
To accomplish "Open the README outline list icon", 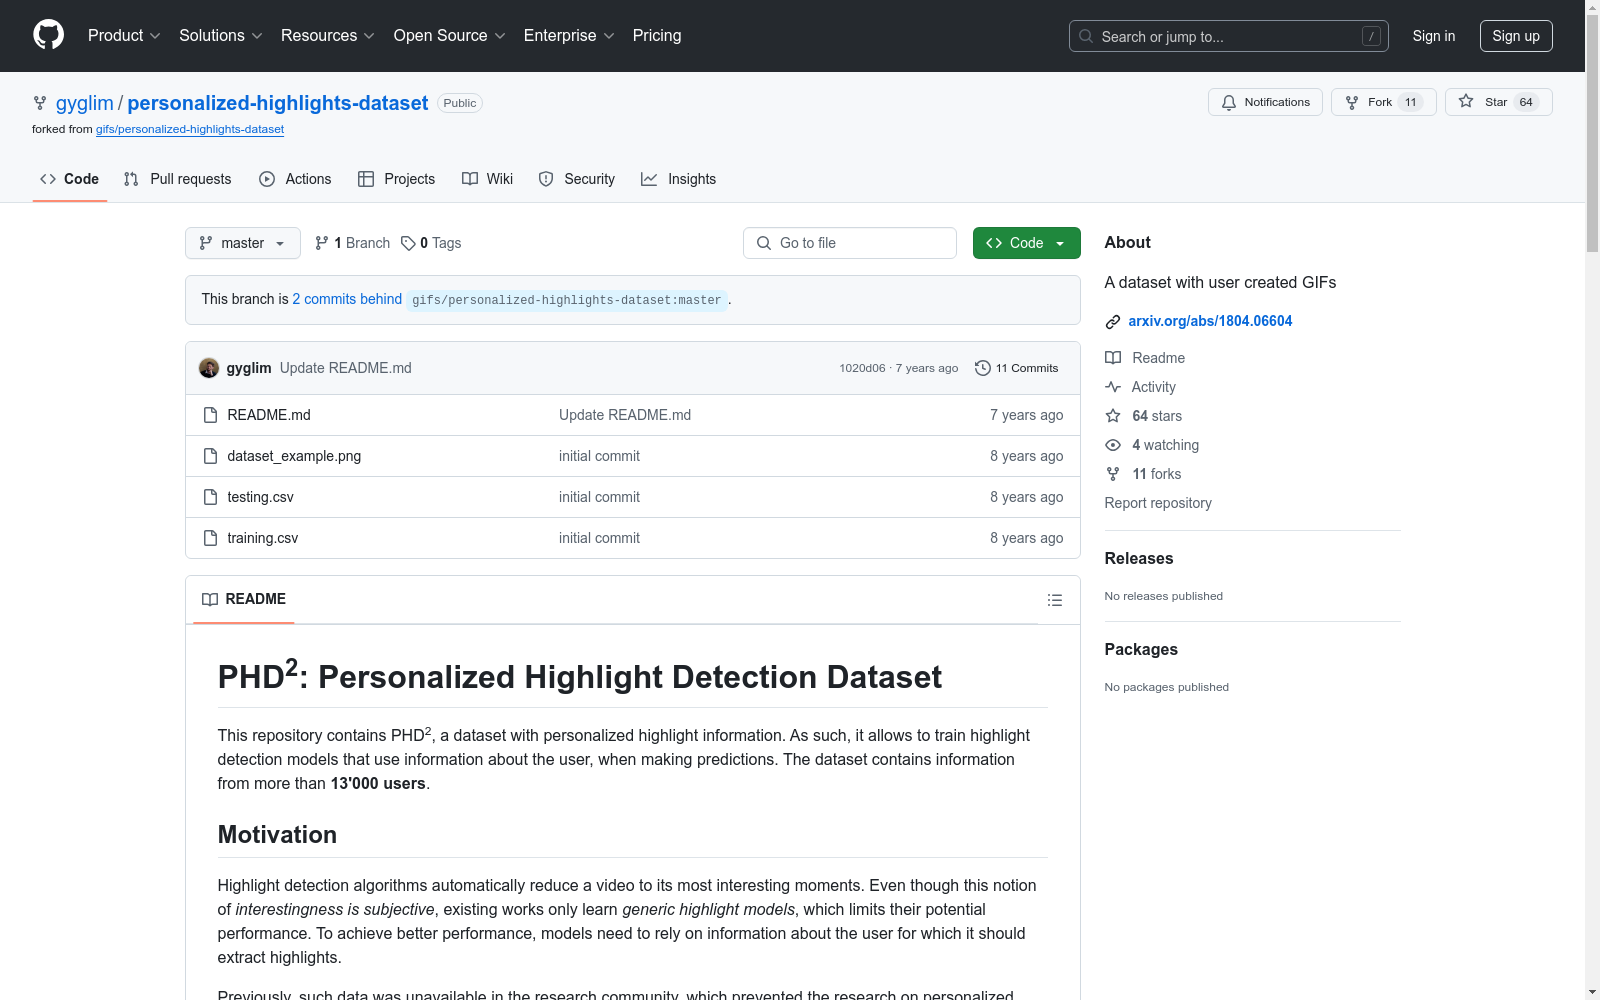I will (x=1054, y=600).
